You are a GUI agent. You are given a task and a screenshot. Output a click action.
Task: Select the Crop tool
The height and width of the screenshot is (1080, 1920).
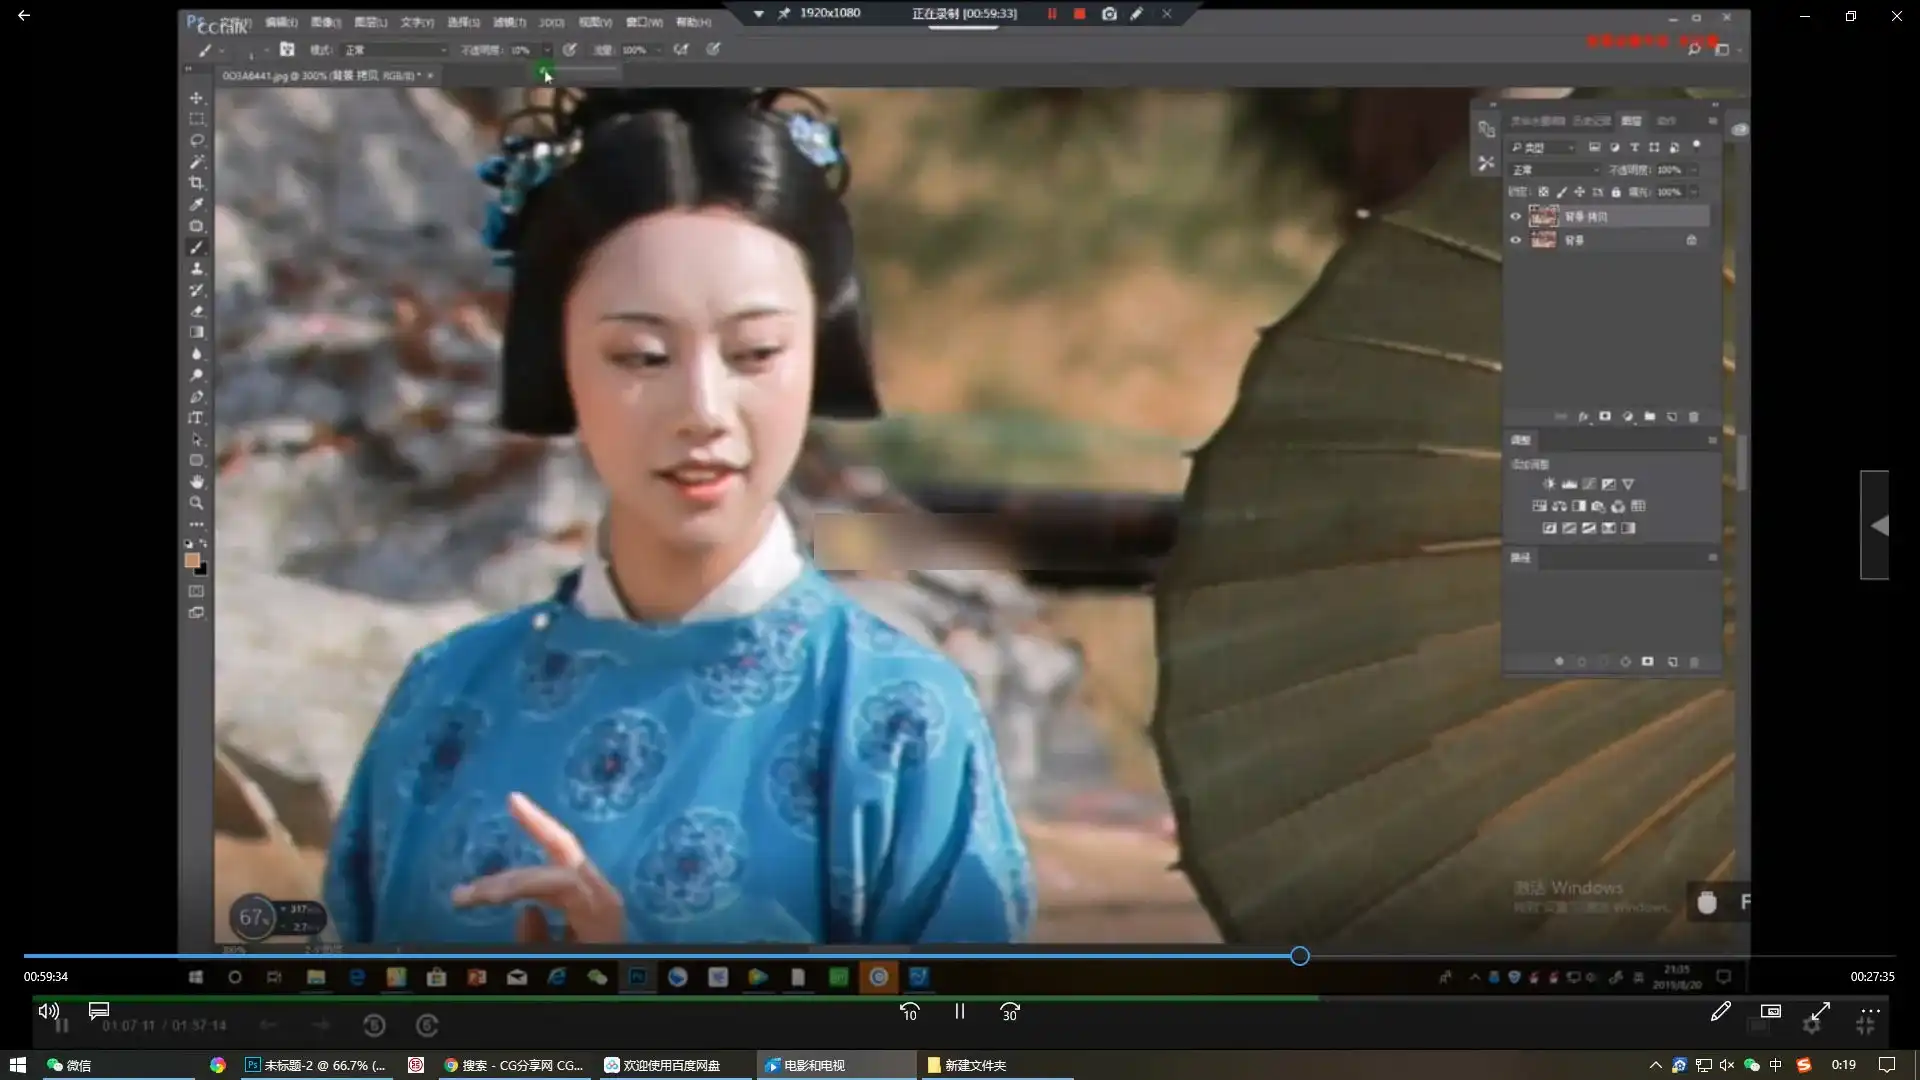197,182
